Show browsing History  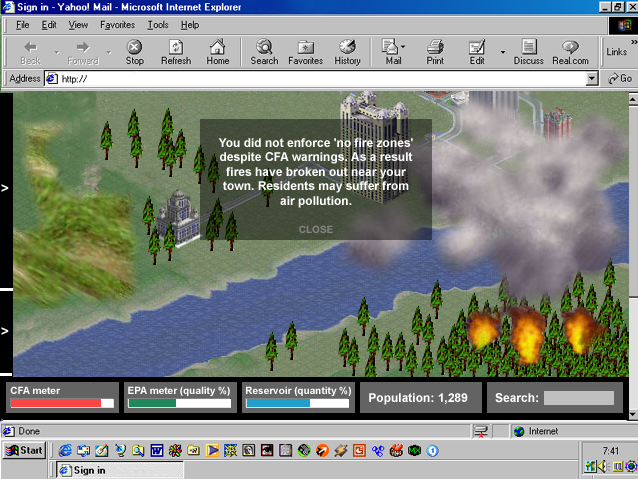[x=347, y=52]
